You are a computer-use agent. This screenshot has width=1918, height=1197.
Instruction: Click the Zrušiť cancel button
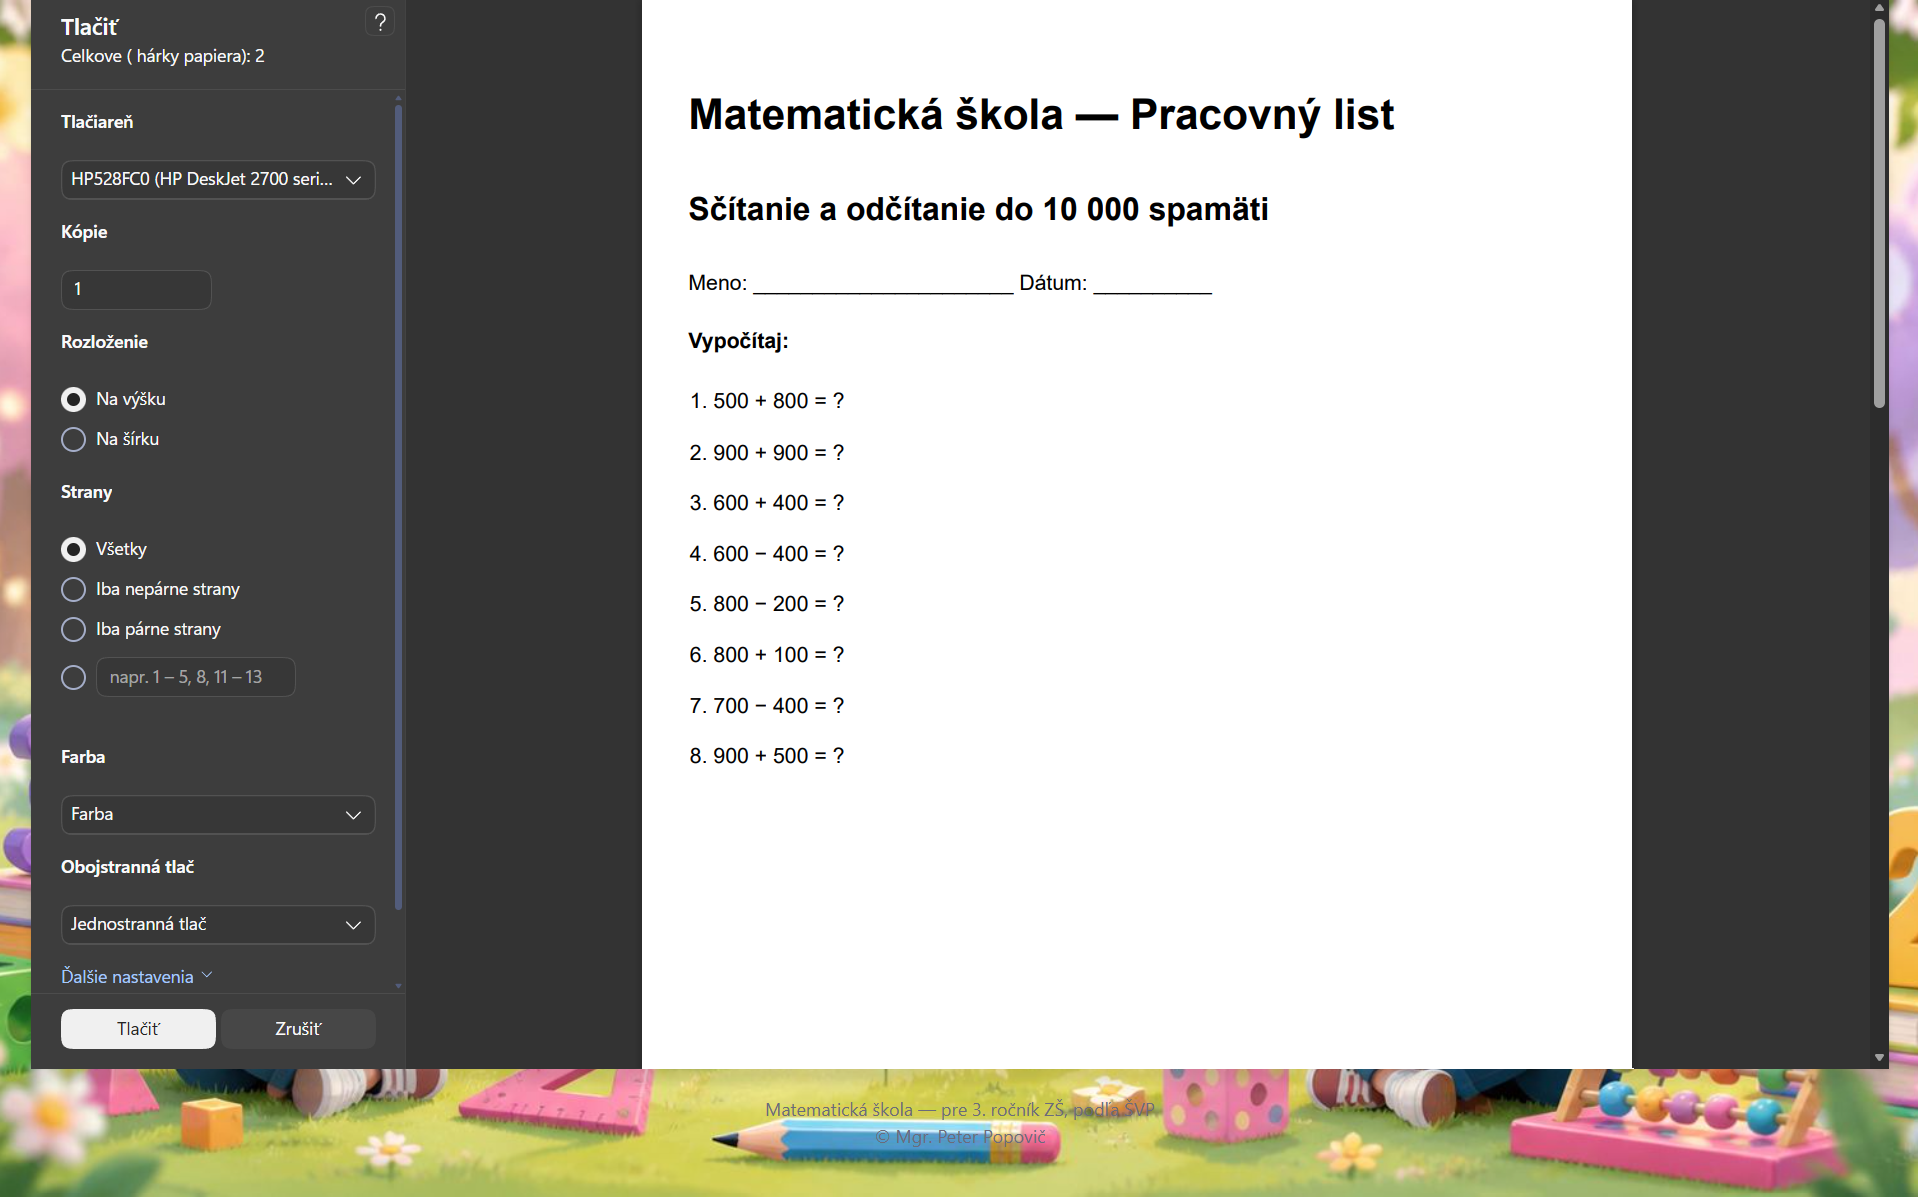point(298,1029)
